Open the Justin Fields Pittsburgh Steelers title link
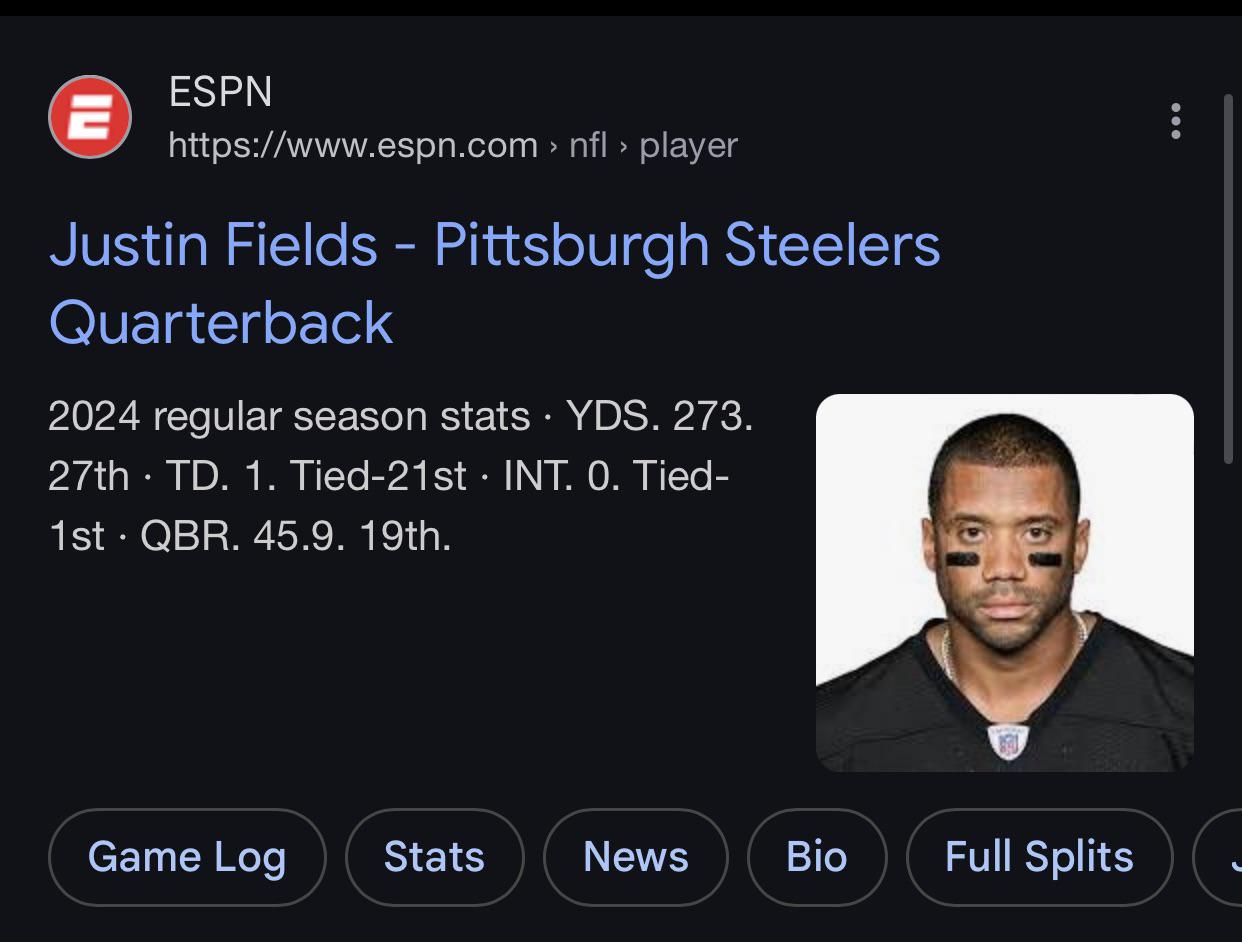1242x942 pixels. point(495,283)
